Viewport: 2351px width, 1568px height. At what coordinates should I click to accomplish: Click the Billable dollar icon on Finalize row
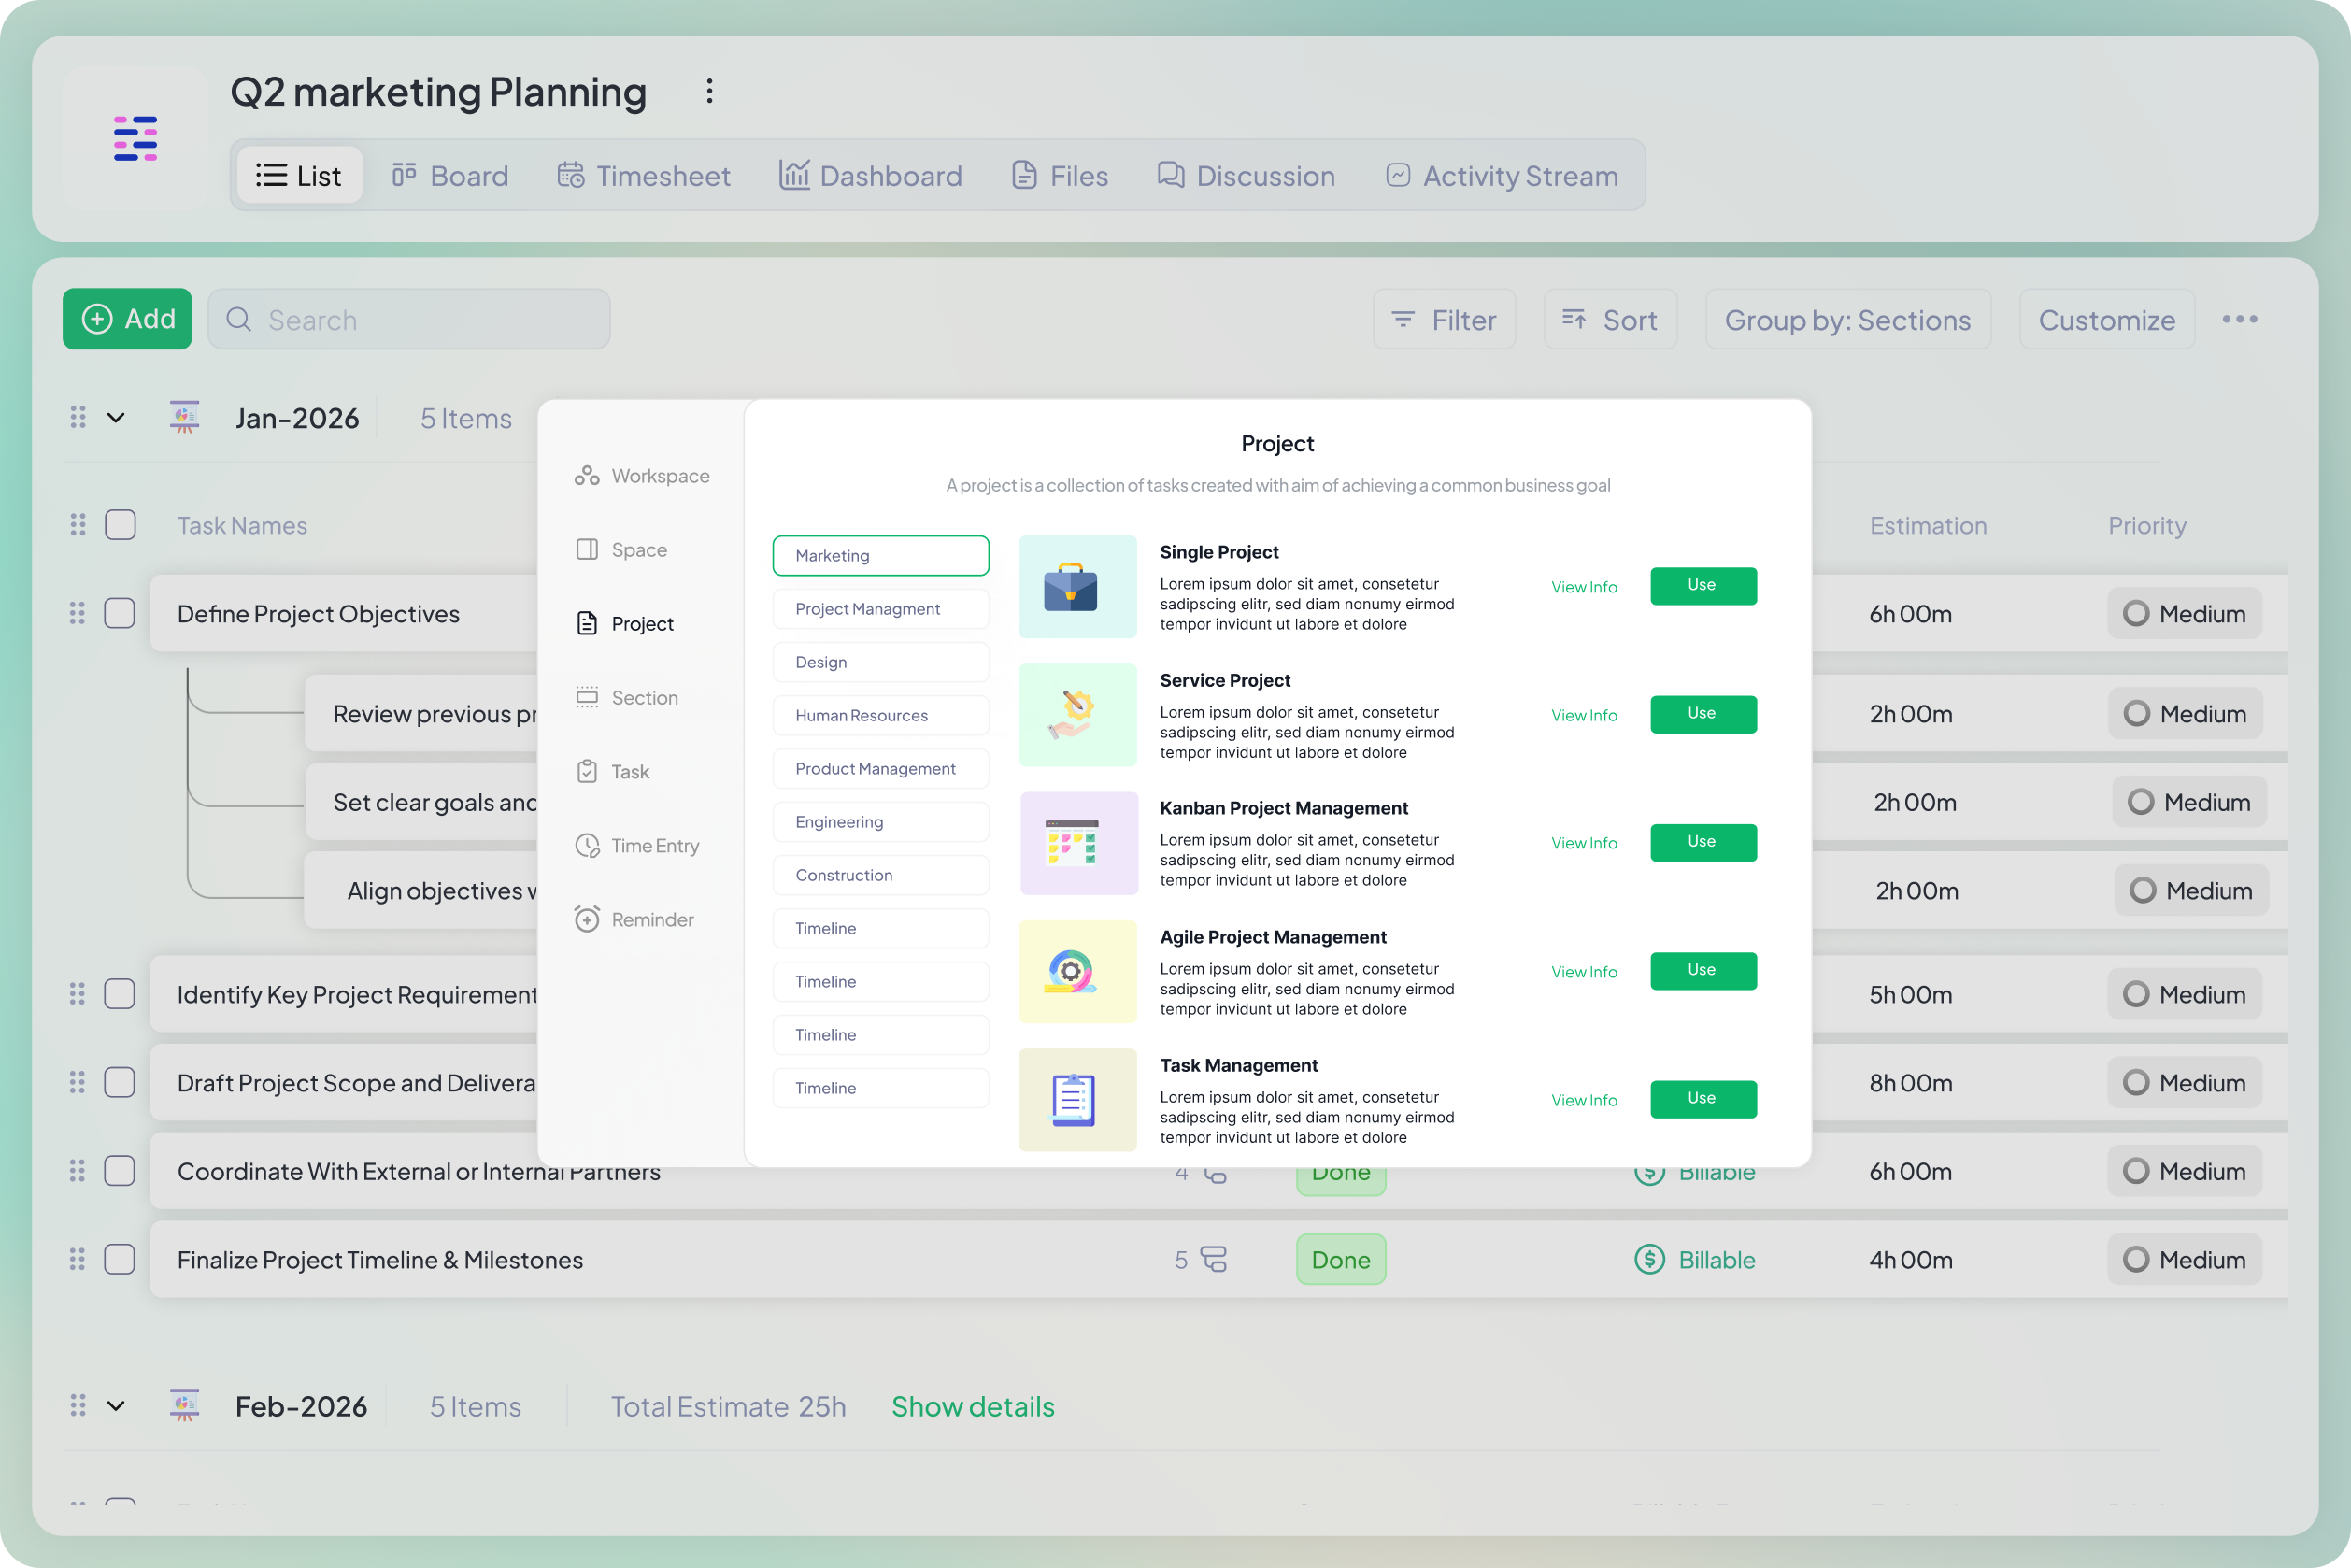1649,1259
